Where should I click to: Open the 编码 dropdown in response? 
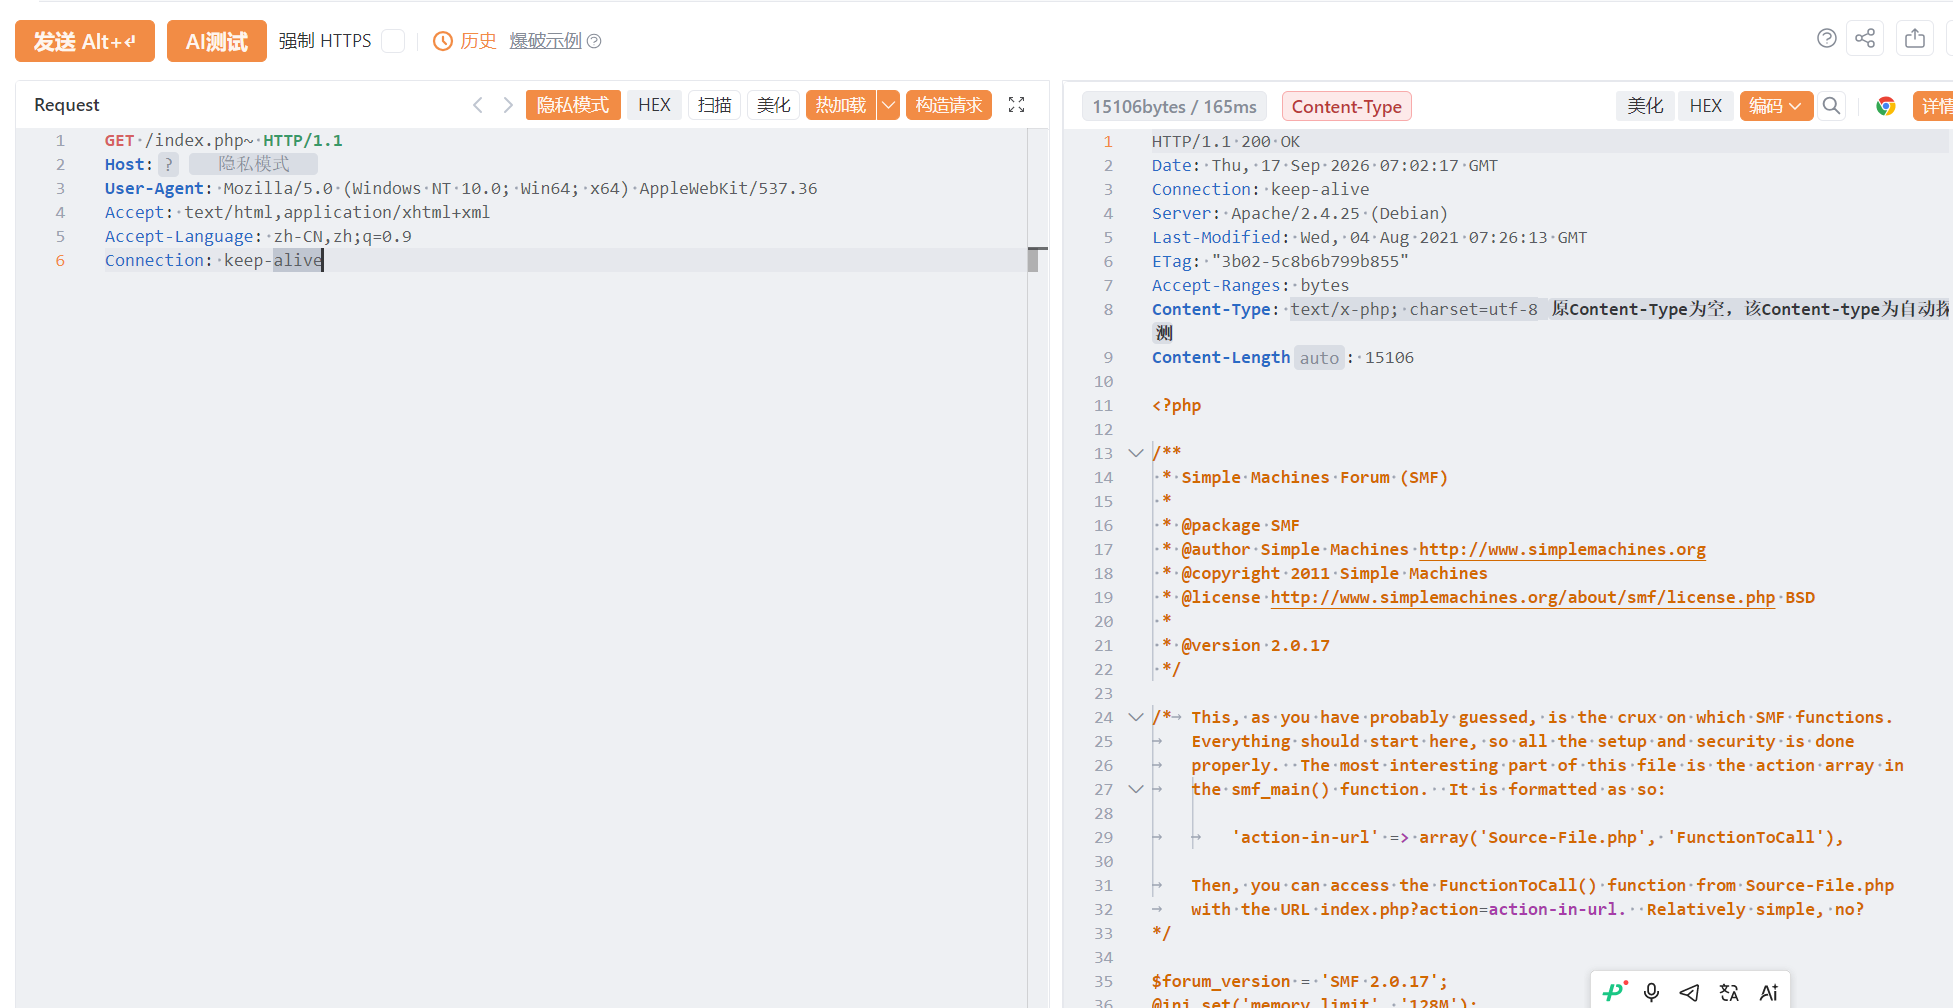1776,106
